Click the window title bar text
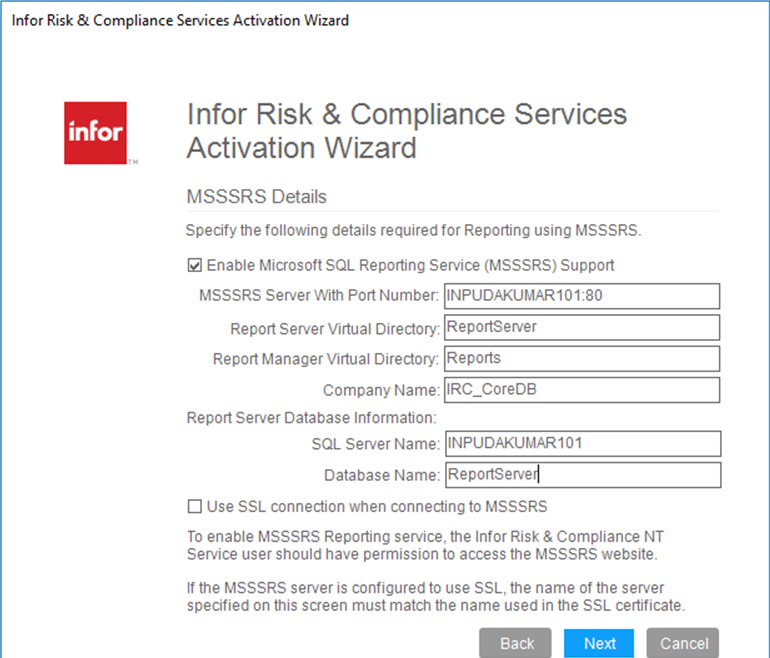770x658 pixels. tap(180, 20)
